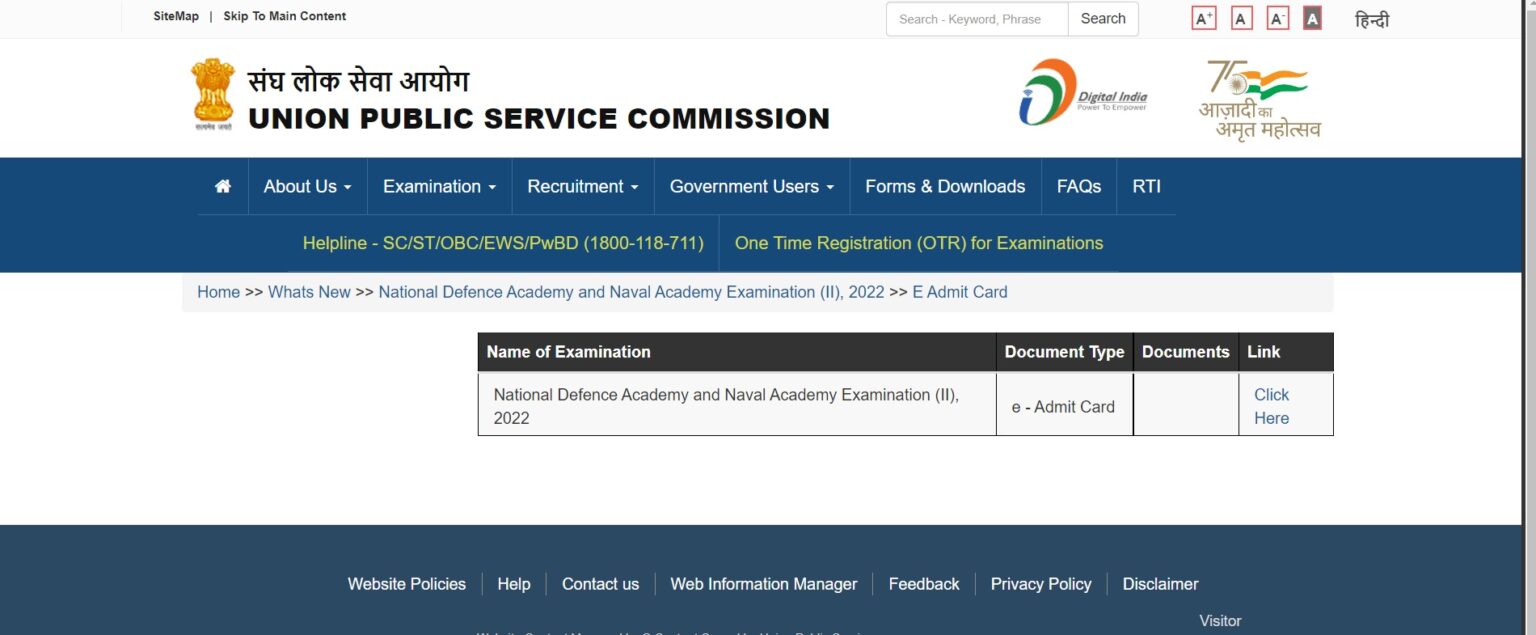Reset to default font size A icon
1536x635 pixels.
click(1240, 17)
